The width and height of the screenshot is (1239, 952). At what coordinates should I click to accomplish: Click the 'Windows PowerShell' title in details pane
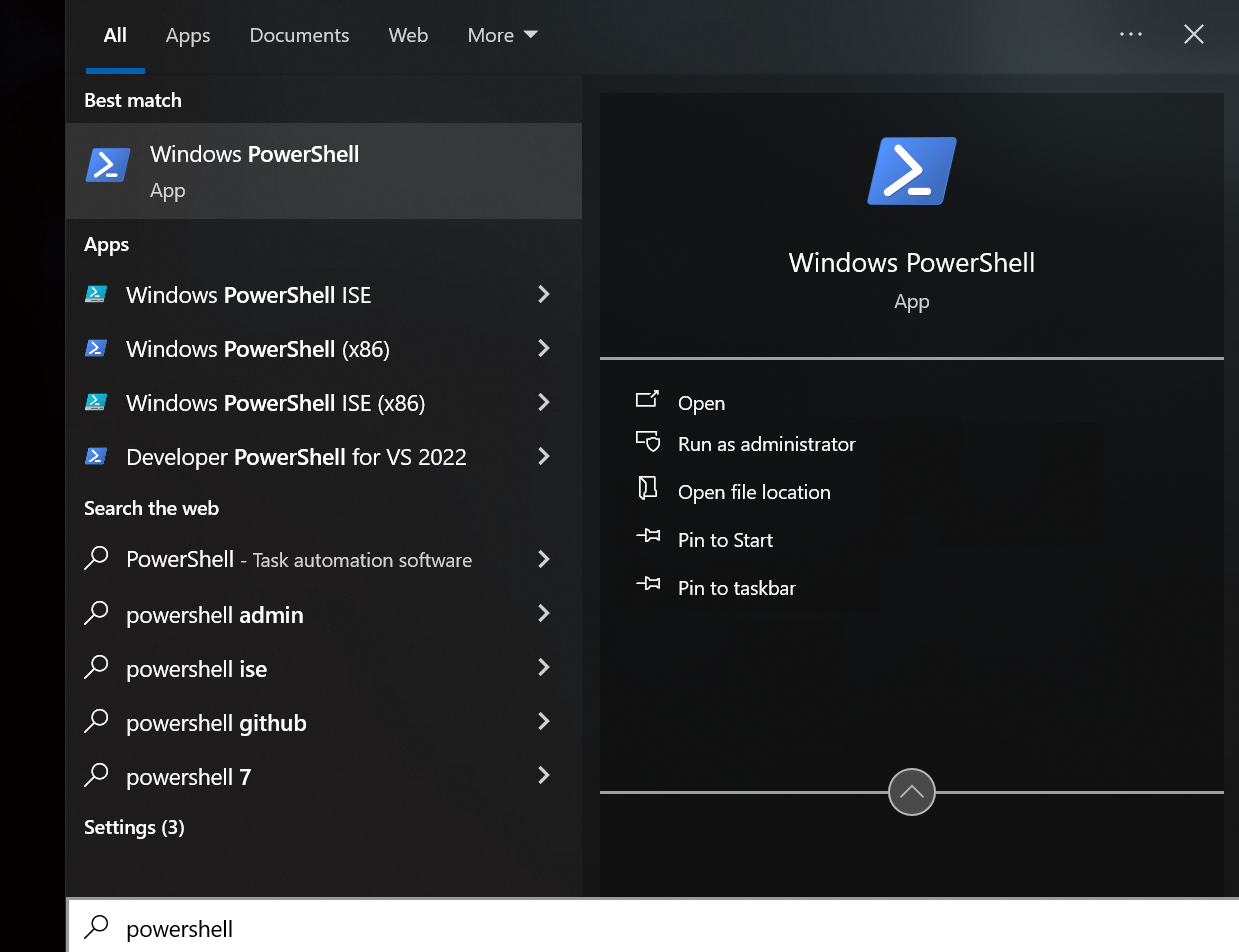[x=912, y=262]
